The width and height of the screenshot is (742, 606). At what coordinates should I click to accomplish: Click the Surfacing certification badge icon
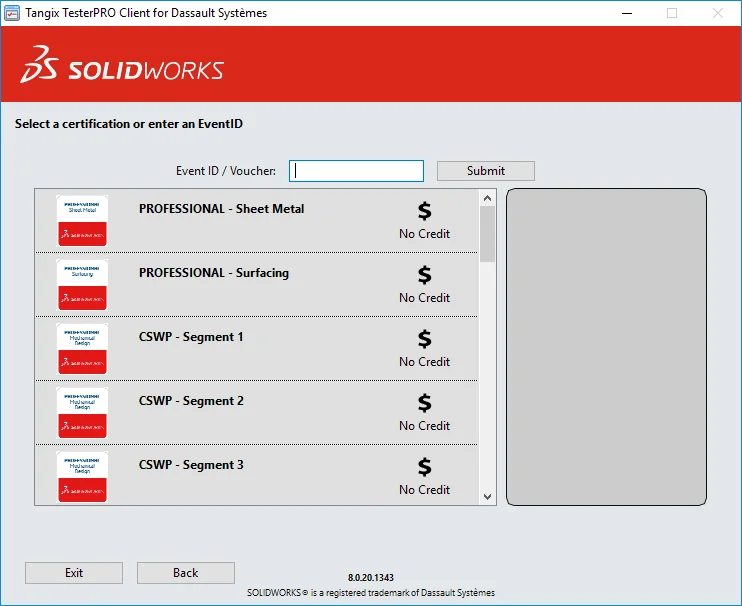click(x=82, y=285)
